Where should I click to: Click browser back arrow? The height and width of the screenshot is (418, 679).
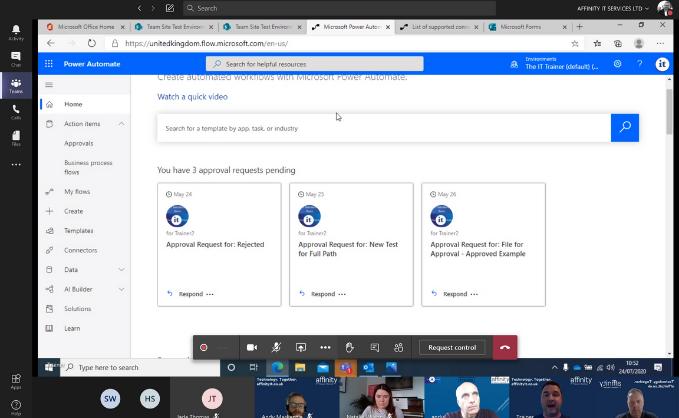point(51,43)
